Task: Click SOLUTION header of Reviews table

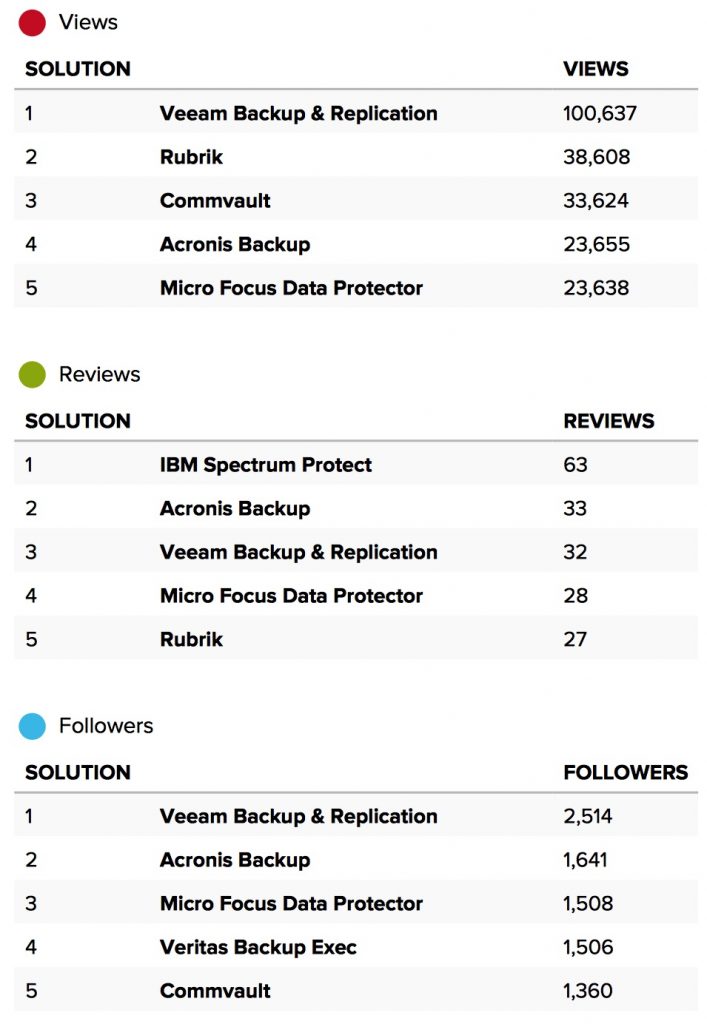Action: coord(78,421)
